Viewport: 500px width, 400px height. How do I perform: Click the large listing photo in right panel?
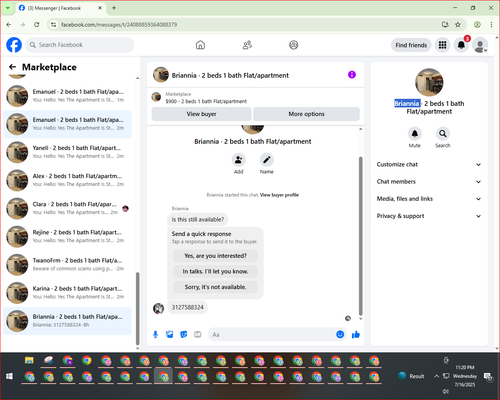click(x=429, y=82)
